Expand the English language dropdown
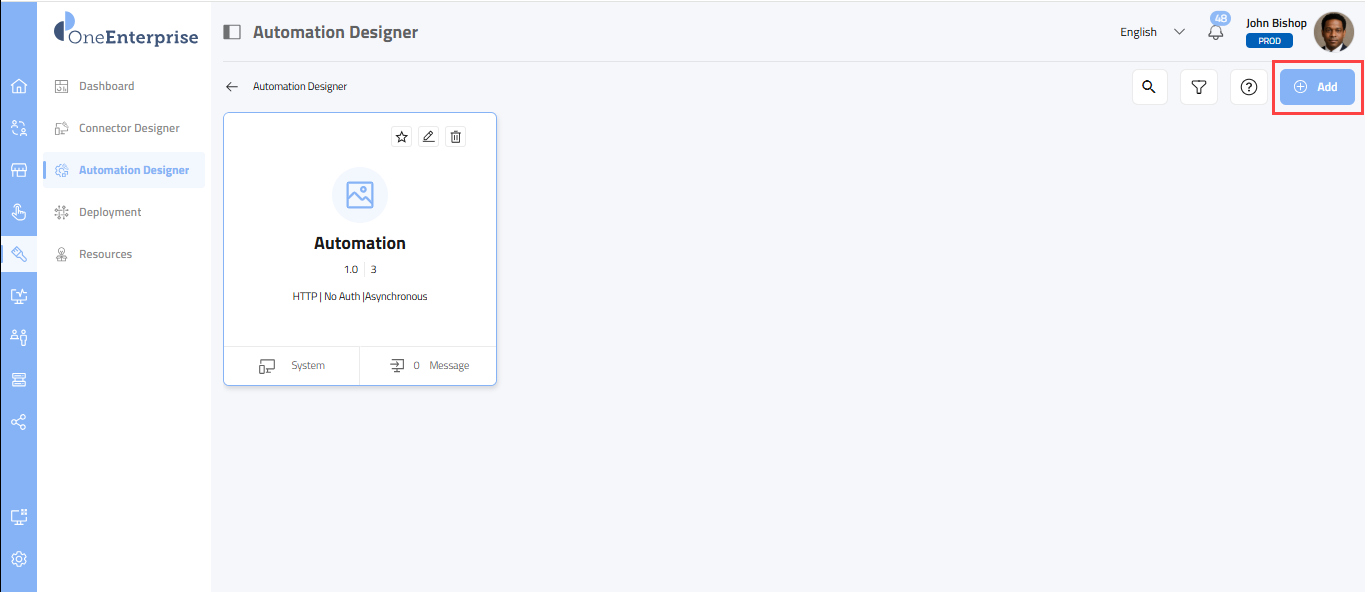Image resolution: width=1365 pixels, height=592 pixels. 1152,32
